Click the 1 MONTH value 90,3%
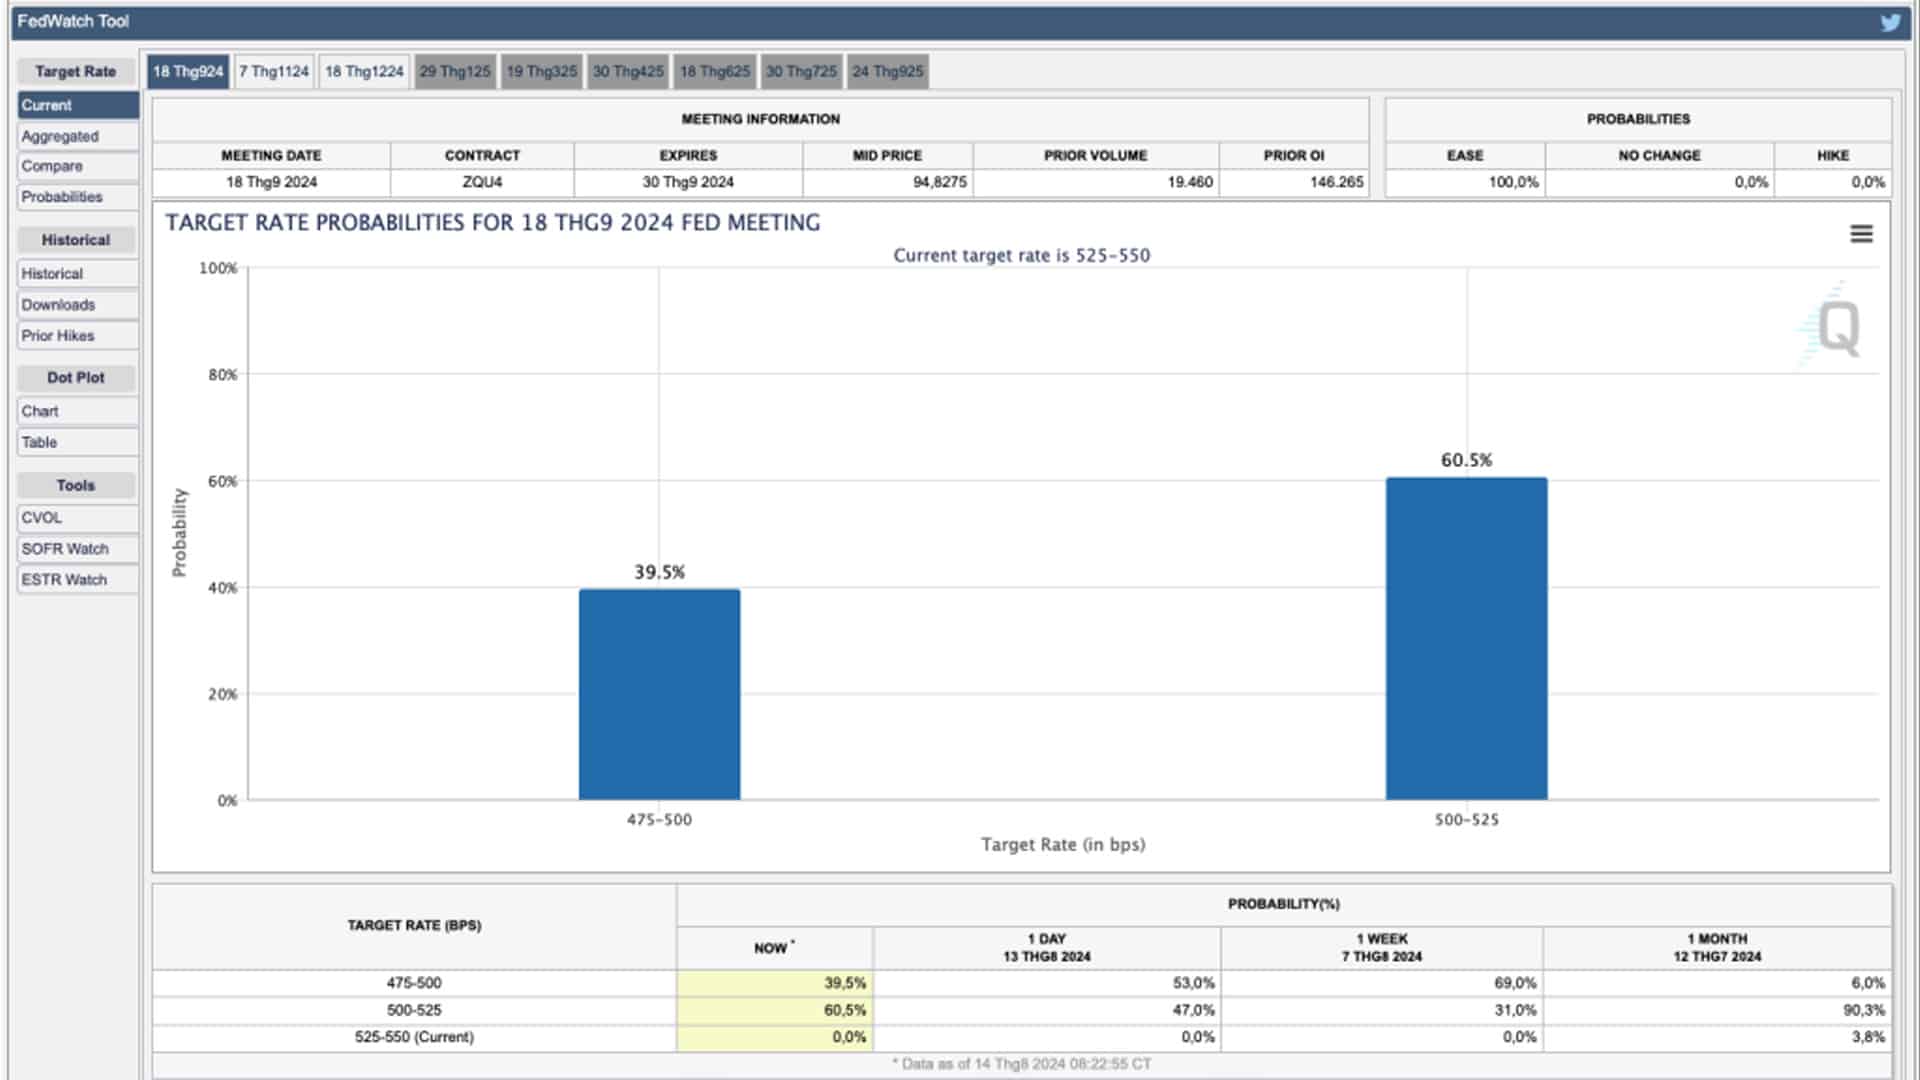1920x1080 pixels. [1864, 1010]
